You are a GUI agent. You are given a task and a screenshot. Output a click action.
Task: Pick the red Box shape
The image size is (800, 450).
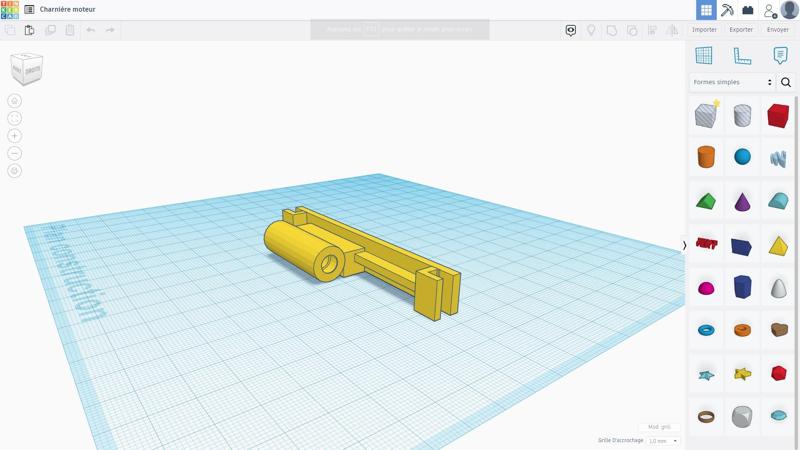pos(778,115)
